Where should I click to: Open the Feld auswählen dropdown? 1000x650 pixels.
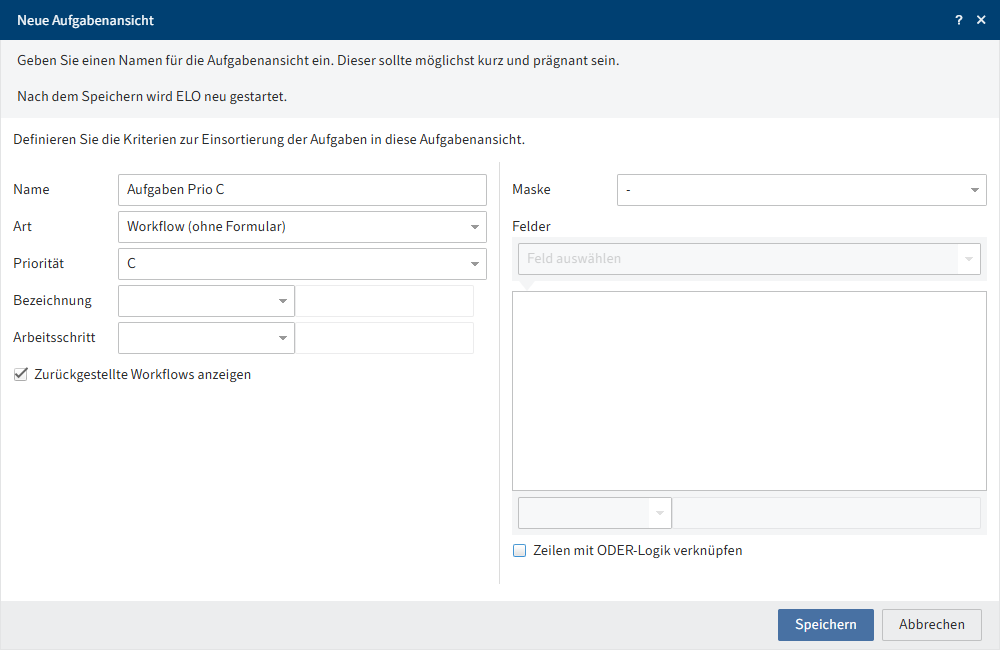point(749,259)
